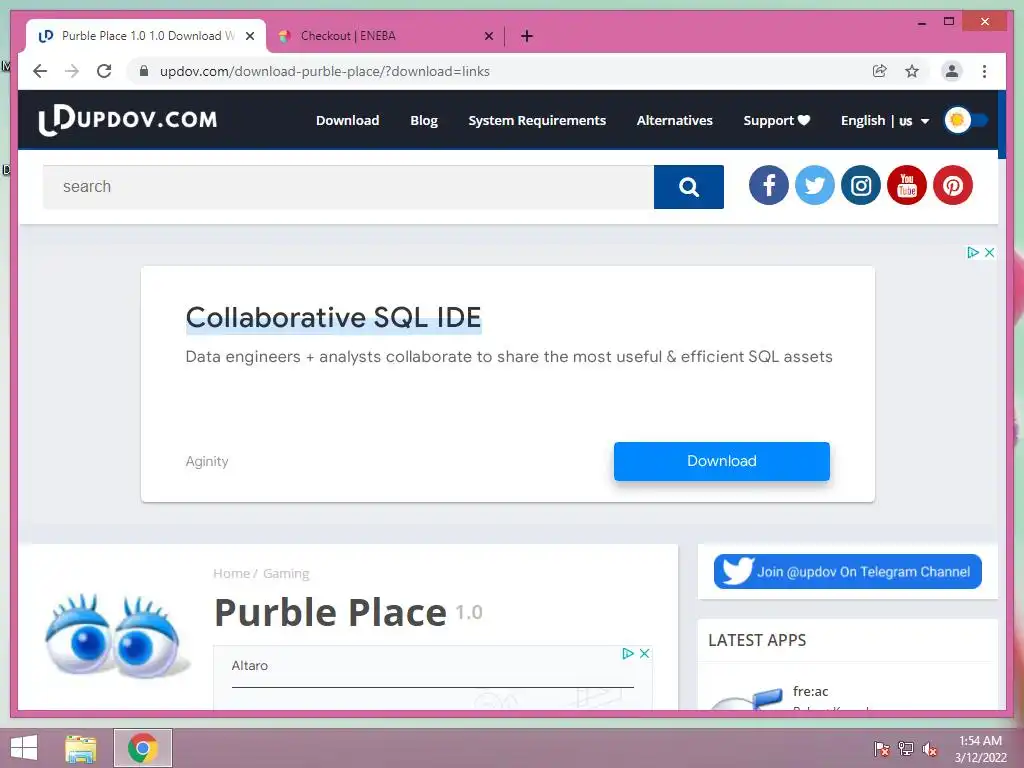
Task: Close the Collaborative SQL IDE ad
Action: [989, 253]
